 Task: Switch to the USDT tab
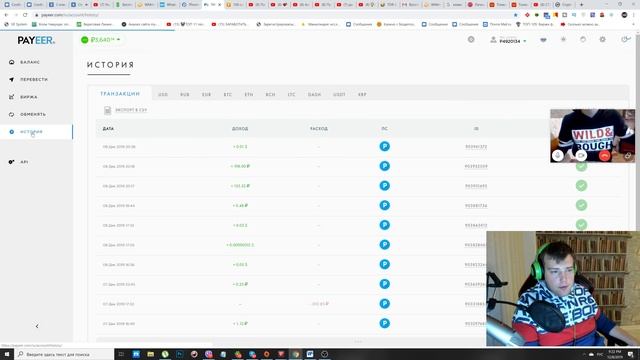coord(339,95)
